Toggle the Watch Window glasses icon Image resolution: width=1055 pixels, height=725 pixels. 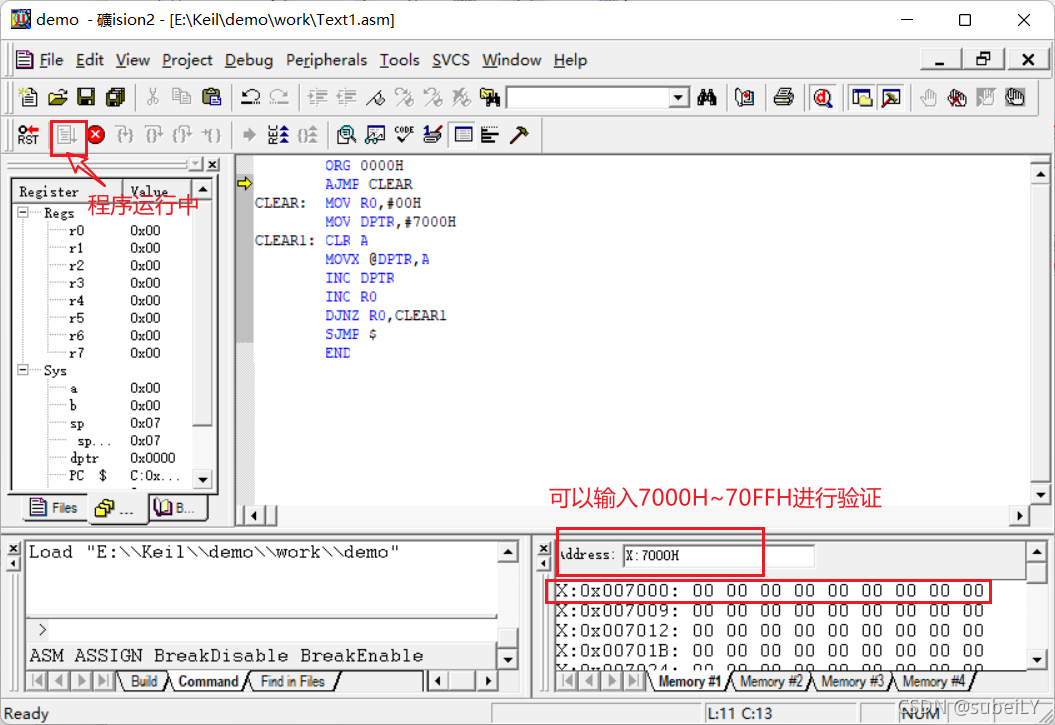[375, 135]
